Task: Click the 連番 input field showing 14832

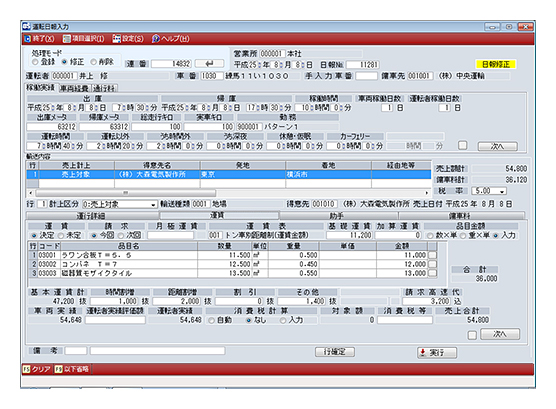Action: pyautogui.click(x=172, y=64)
